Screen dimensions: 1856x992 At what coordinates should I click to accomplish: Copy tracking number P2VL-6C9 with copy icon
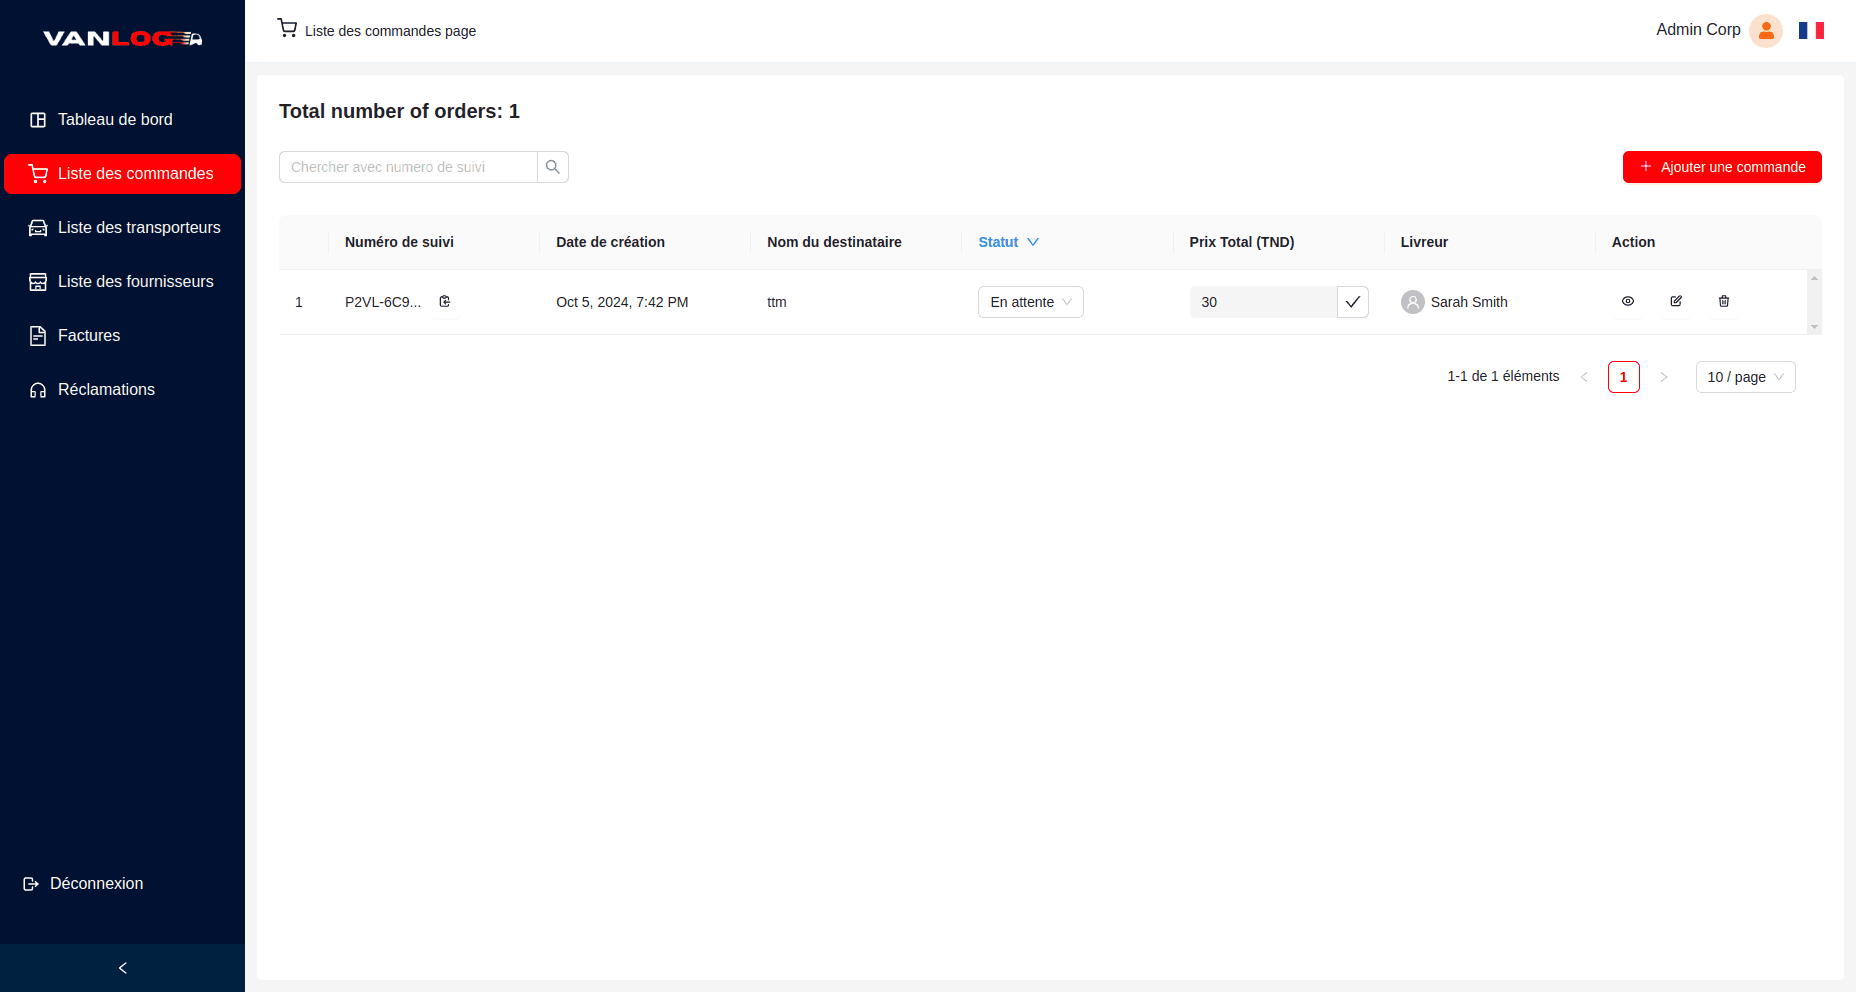click(445, 301)
